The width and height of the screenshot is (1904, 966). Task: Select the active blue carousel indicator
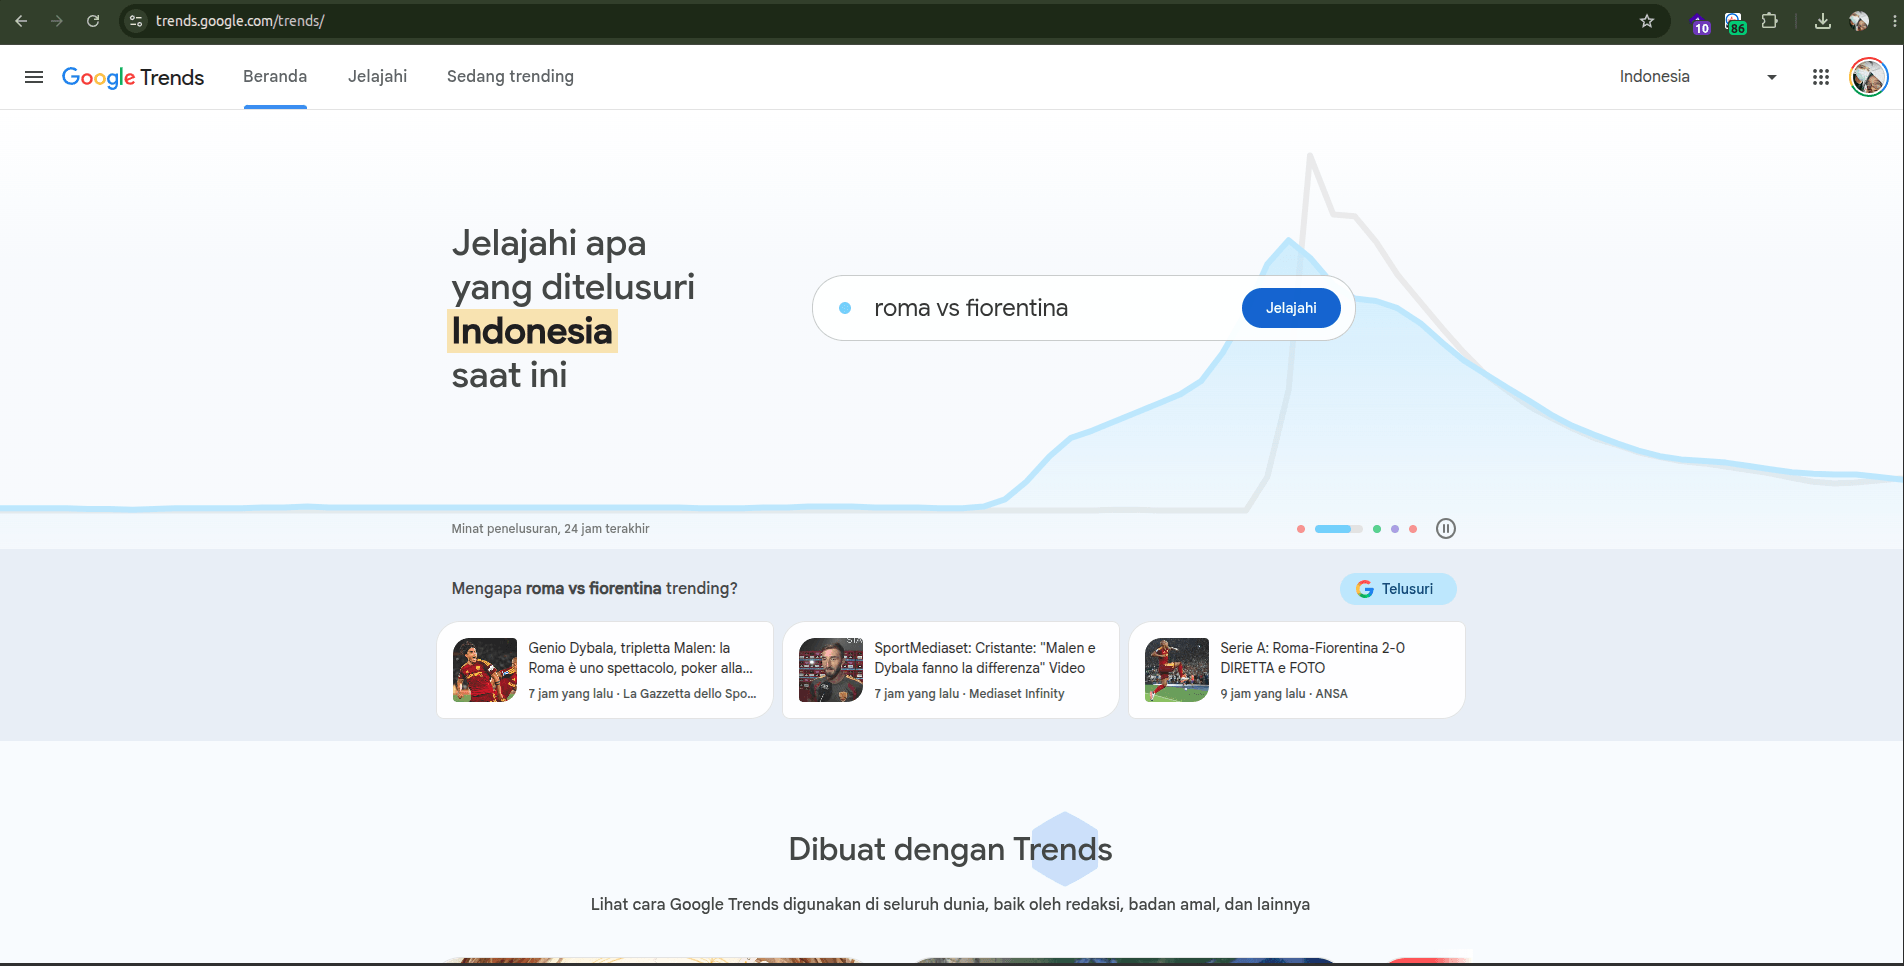coord(1338,529)
